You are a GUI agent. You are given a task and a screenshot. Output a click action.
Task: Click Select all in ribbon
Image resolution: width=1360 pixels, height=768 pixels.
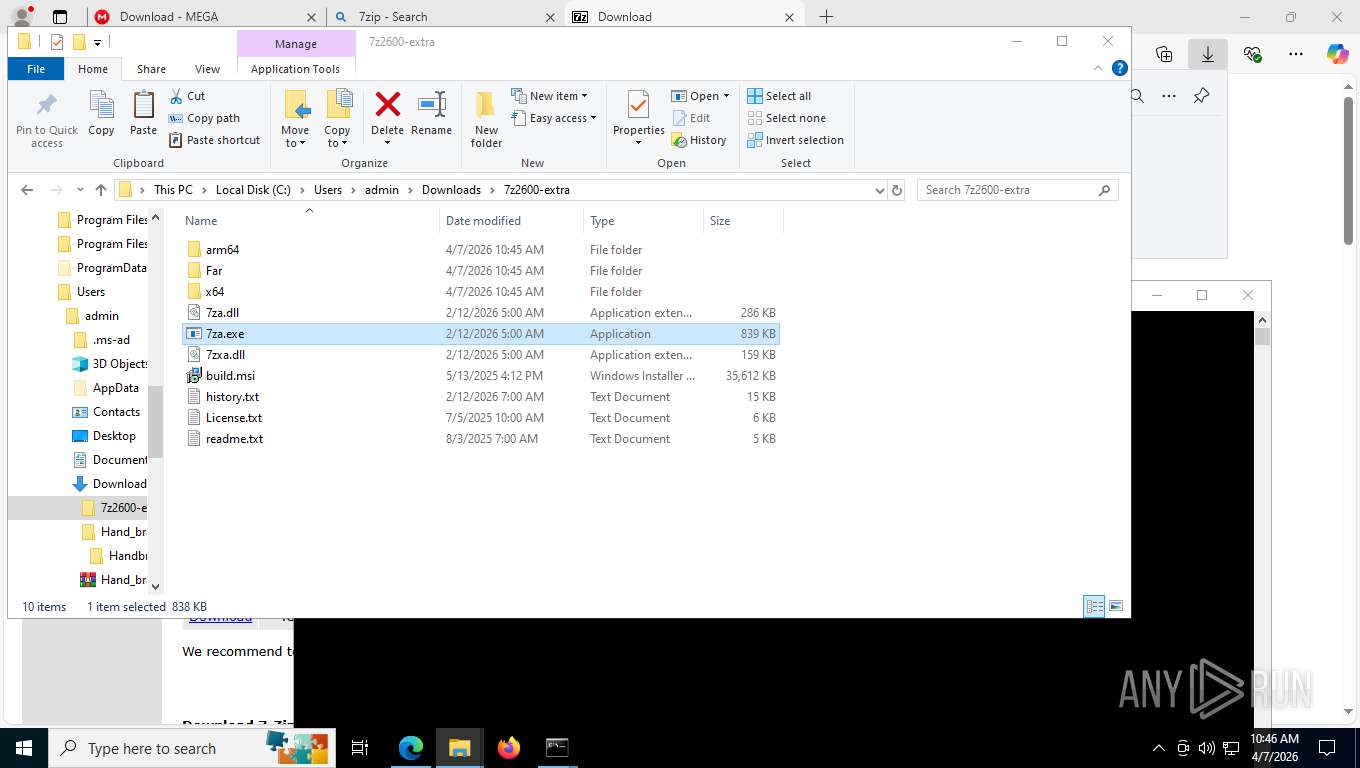pos(779,96)
